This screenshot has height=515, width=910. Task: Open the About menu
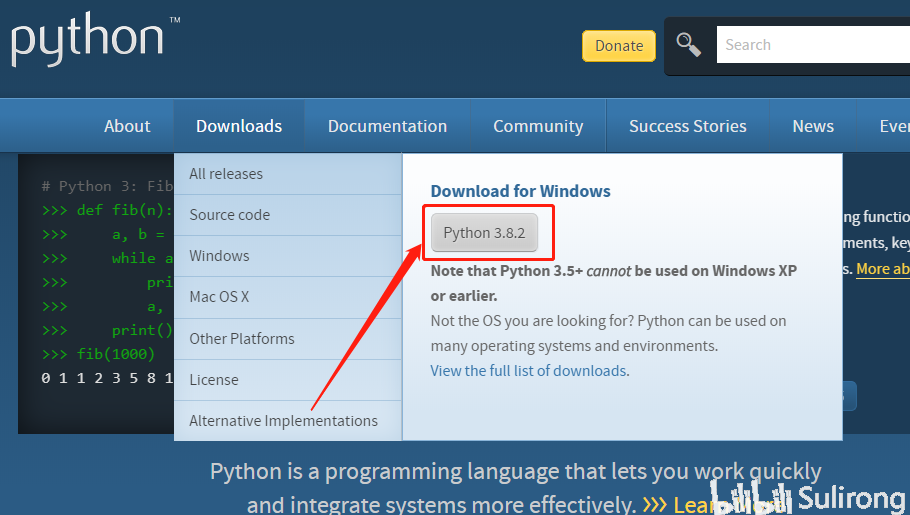pos(127,126)
